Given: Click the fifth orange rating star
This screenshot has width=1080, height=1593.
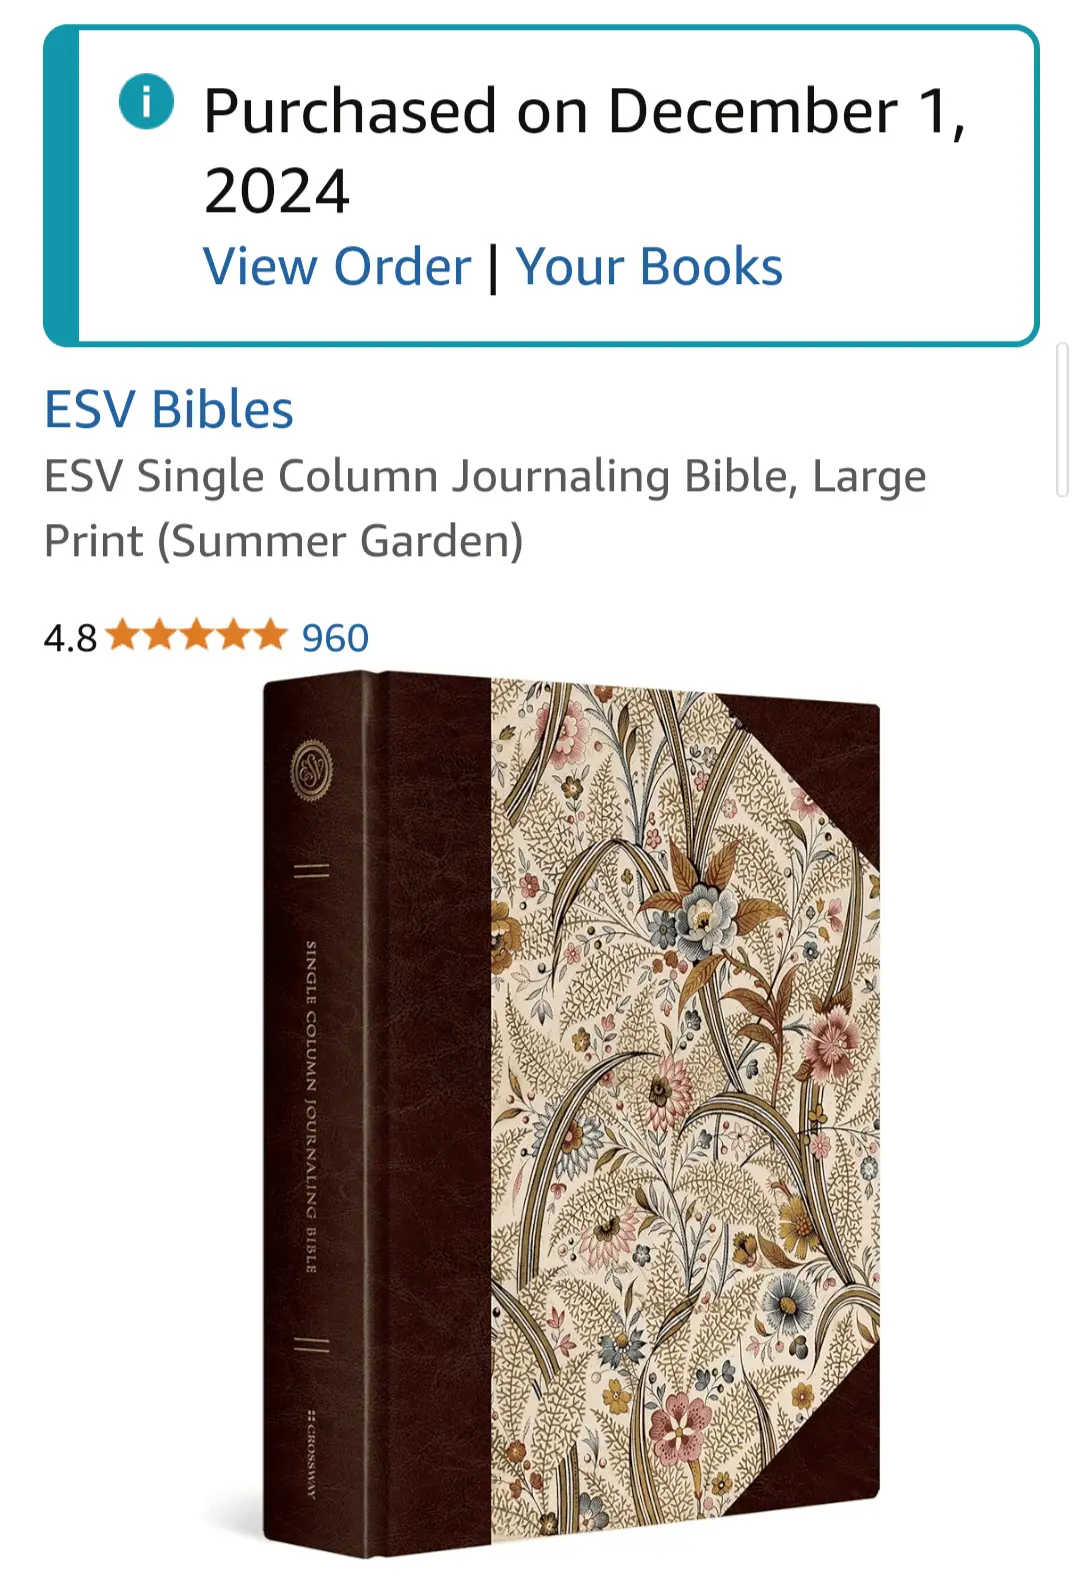Looking at the screenshot, I should click(x=269, y=634).
